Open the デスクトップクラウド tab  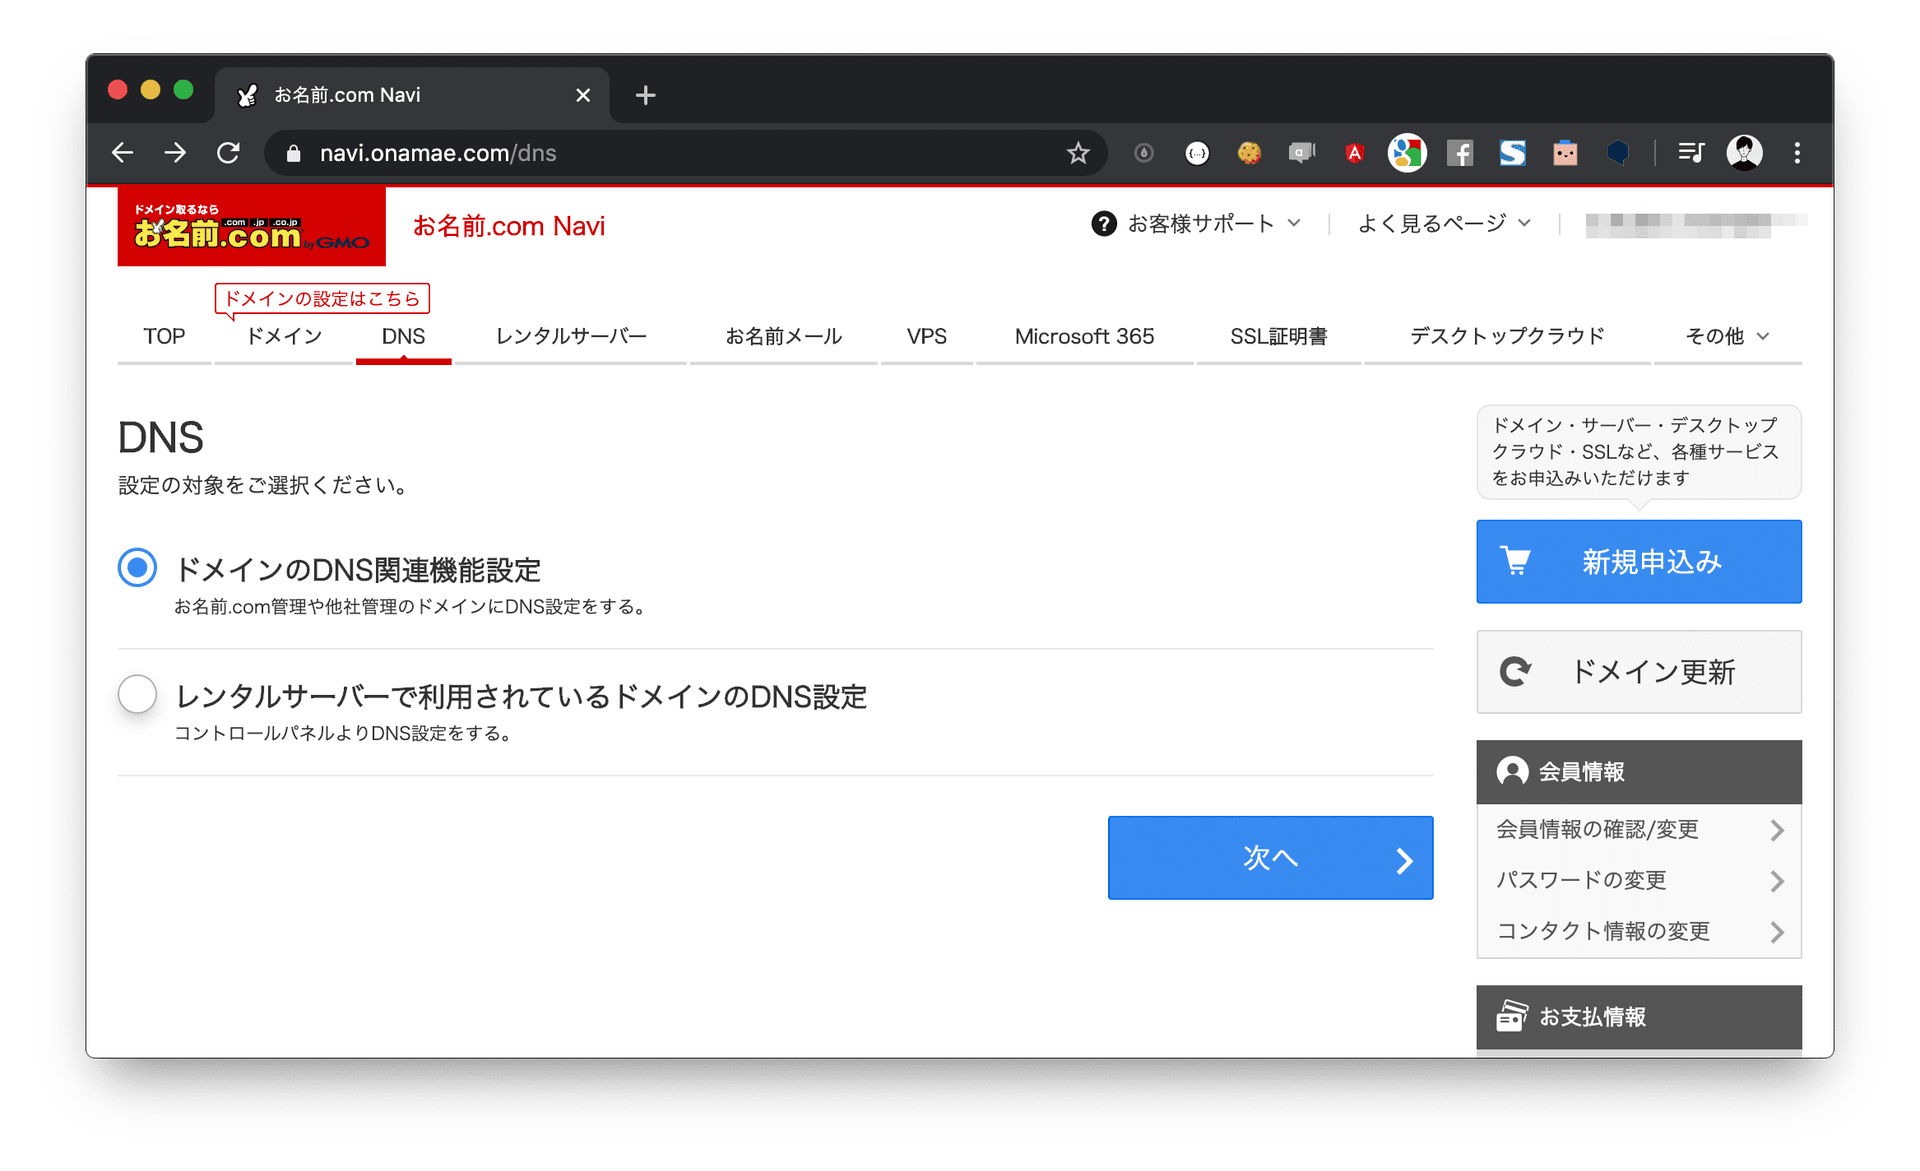click(1507, 337)
